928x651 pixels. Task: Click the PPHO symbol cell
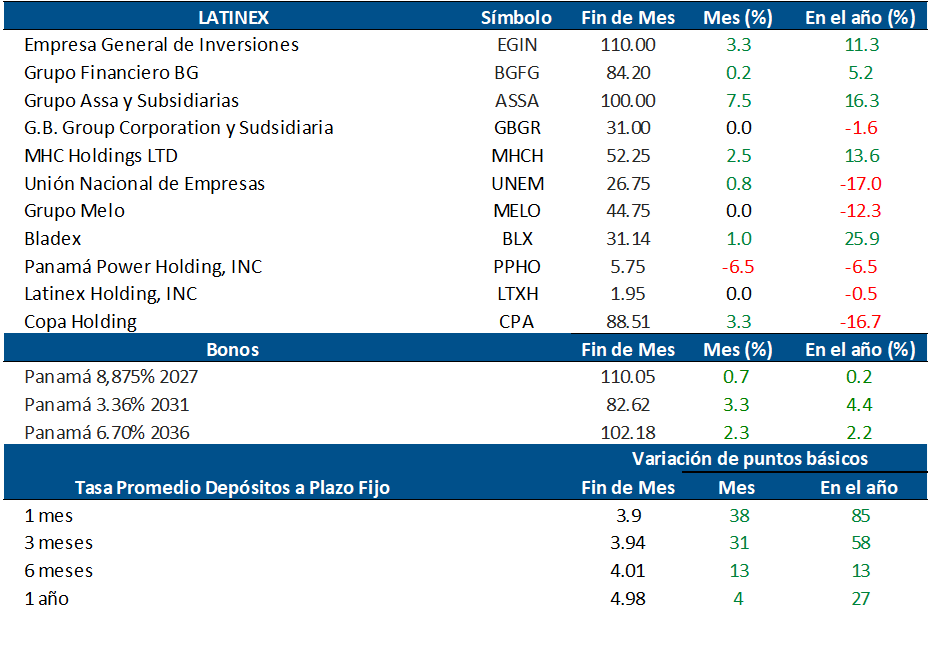[x=517, y=266]
